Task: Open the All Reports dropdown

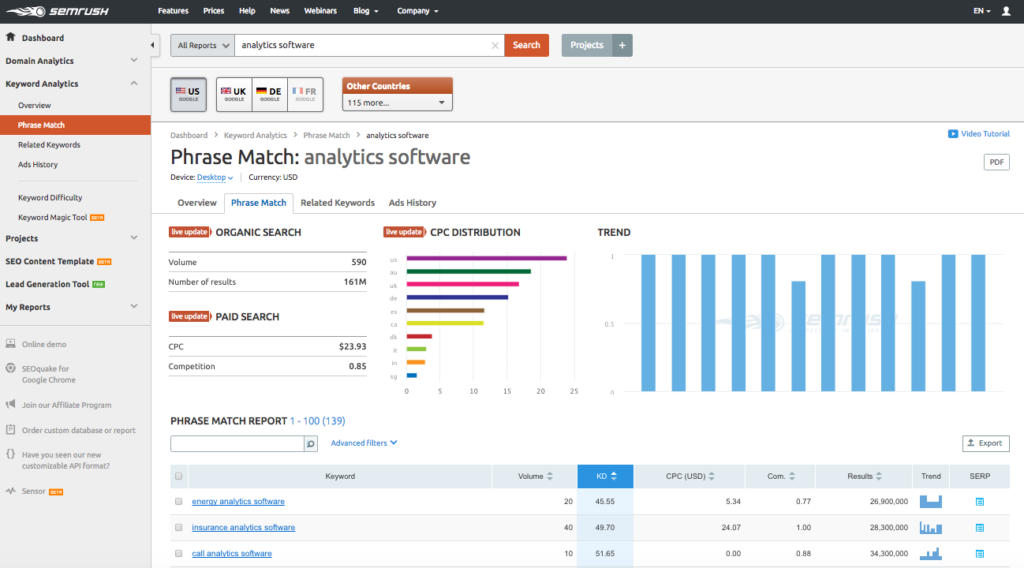Action: (x=202, y=45)
